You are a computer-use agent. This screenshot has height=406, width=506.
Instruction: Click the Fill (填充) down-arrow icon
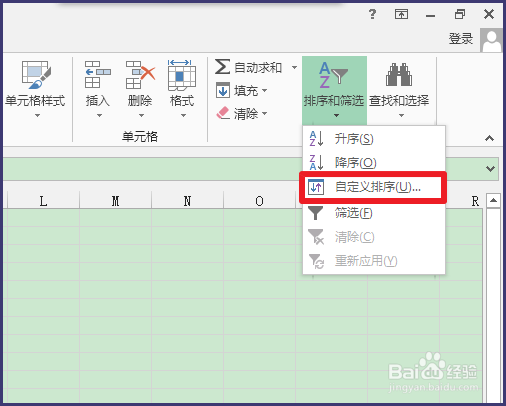pos(223,90)
